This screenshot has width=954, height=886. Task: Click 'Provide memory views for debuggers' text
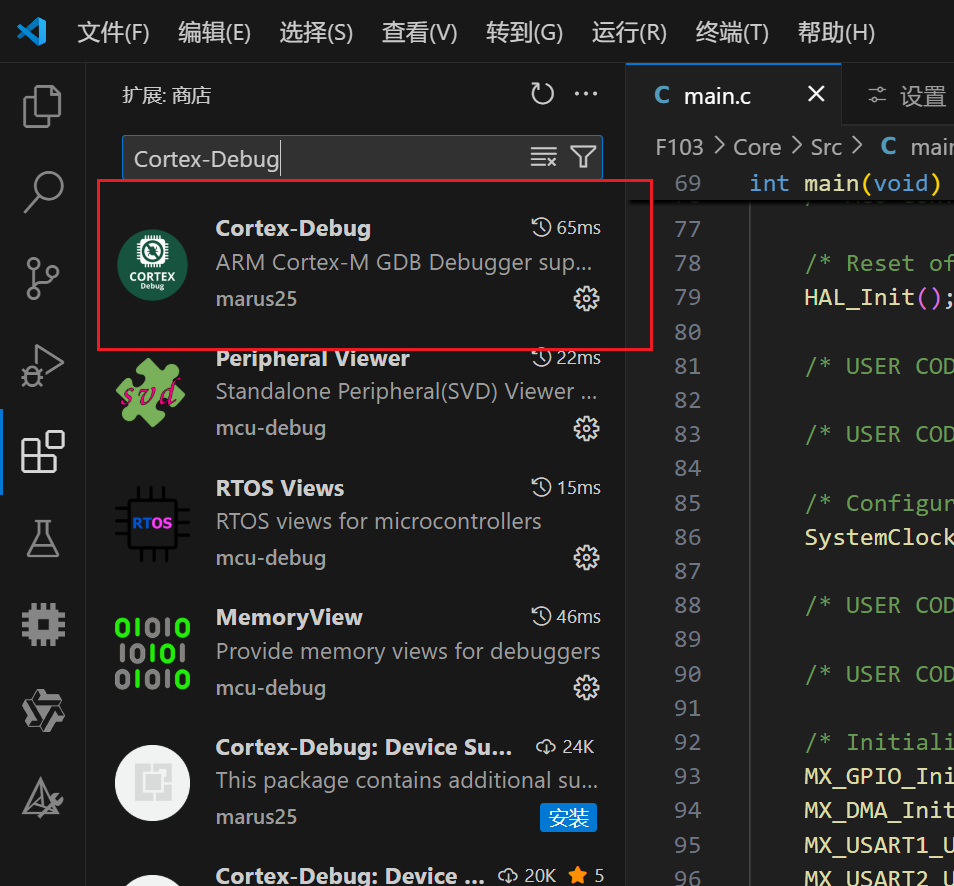(408, 651)
